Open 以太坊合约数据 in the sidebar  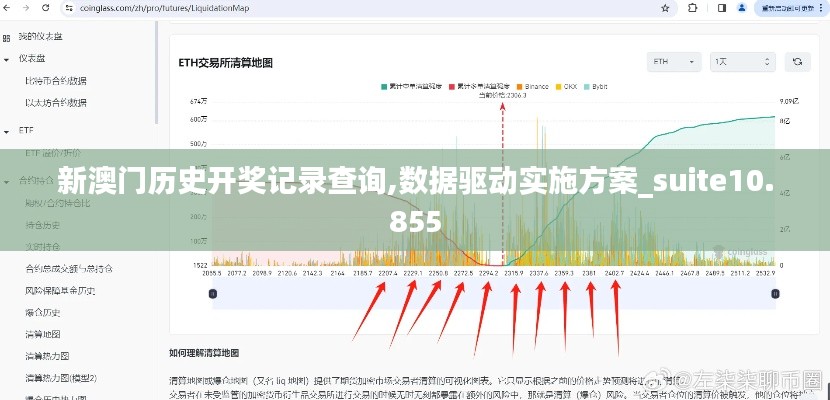coord(56,103)
